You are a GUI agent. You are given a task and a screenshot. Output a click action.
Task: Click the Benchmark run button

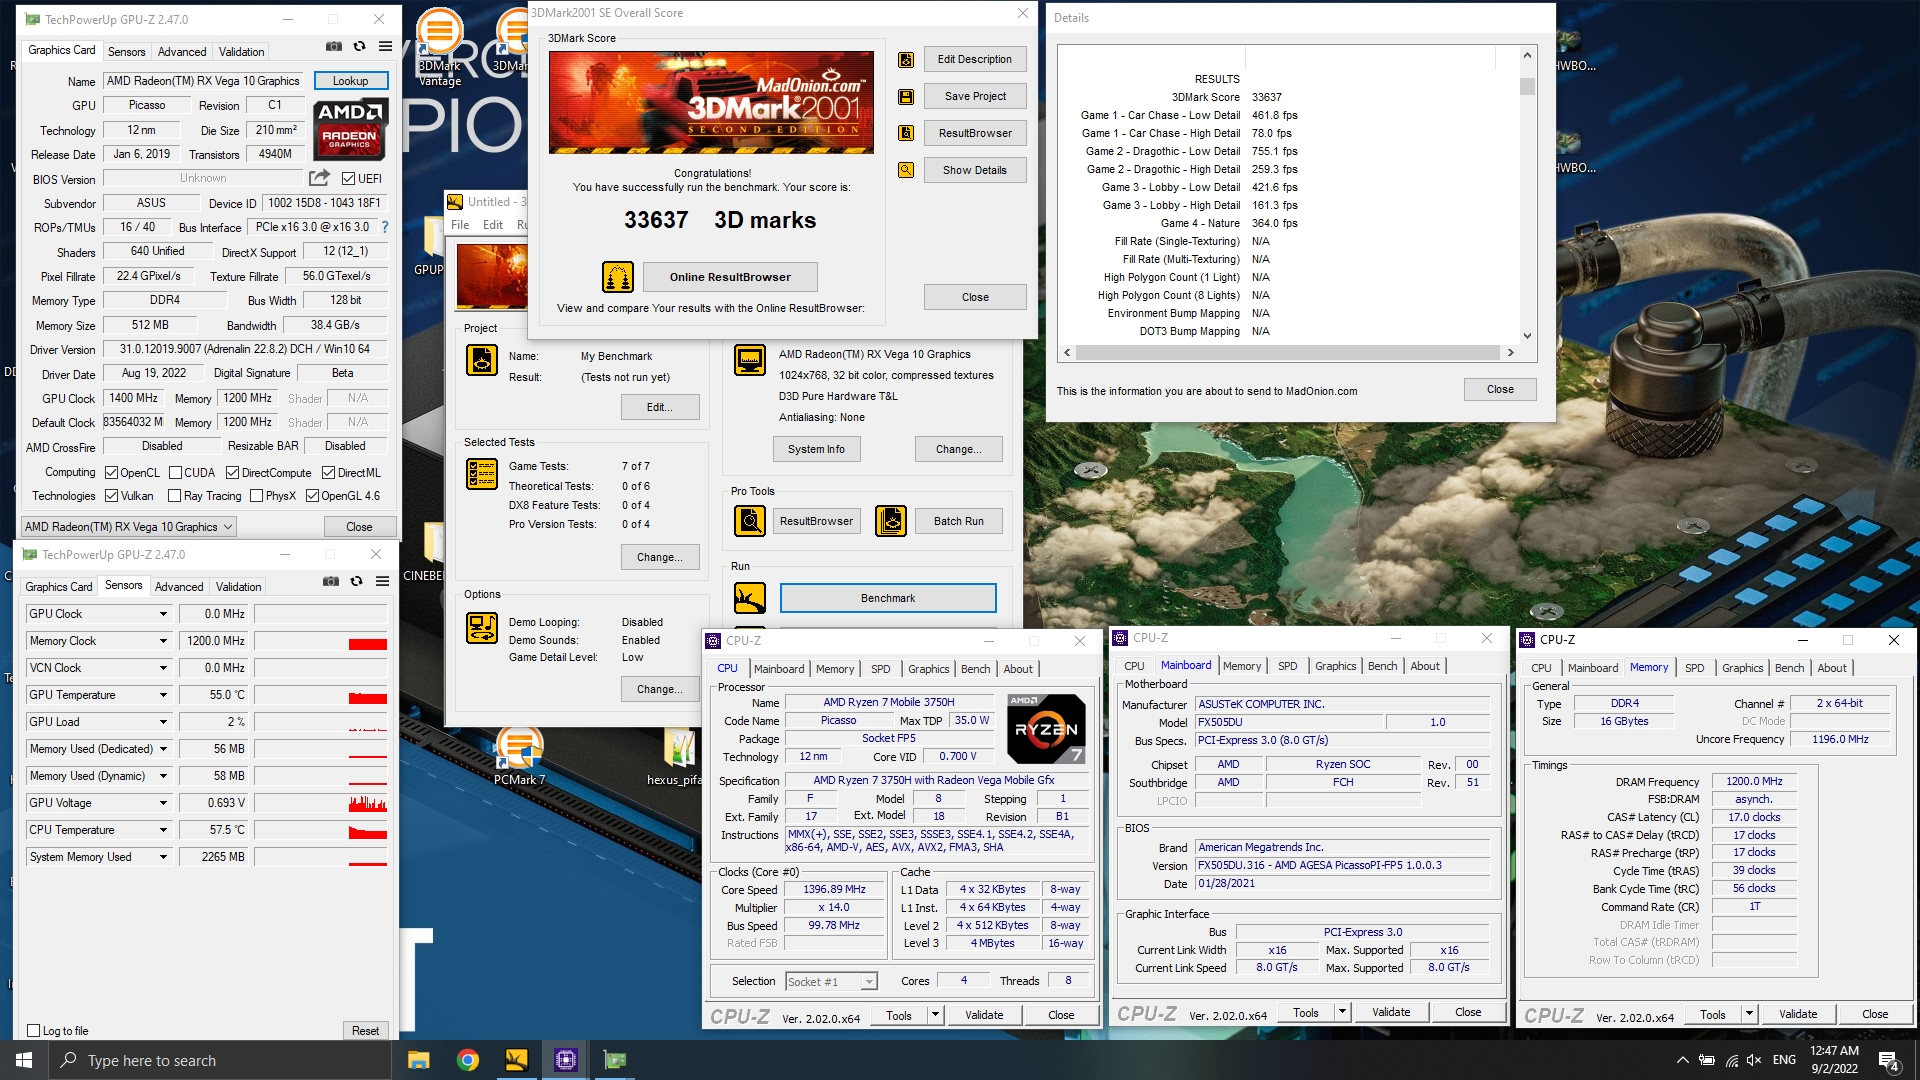point(888,598)
